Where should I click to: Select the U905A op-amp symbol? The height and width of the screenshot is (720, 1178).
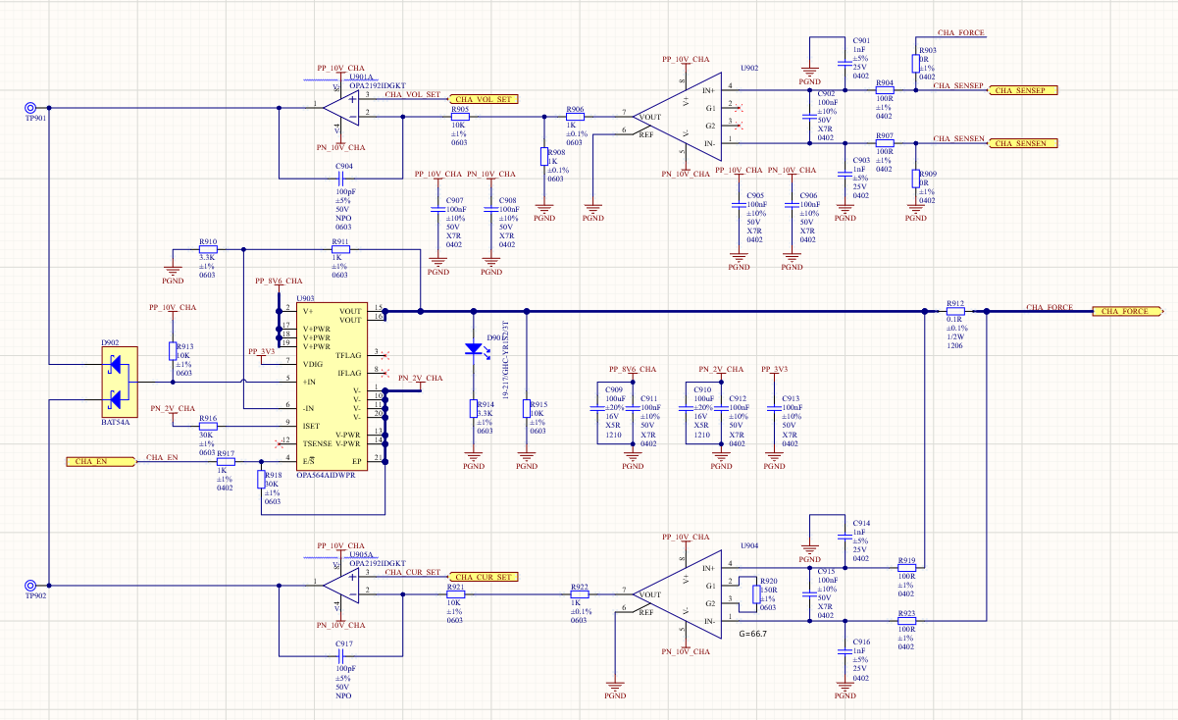343,587
